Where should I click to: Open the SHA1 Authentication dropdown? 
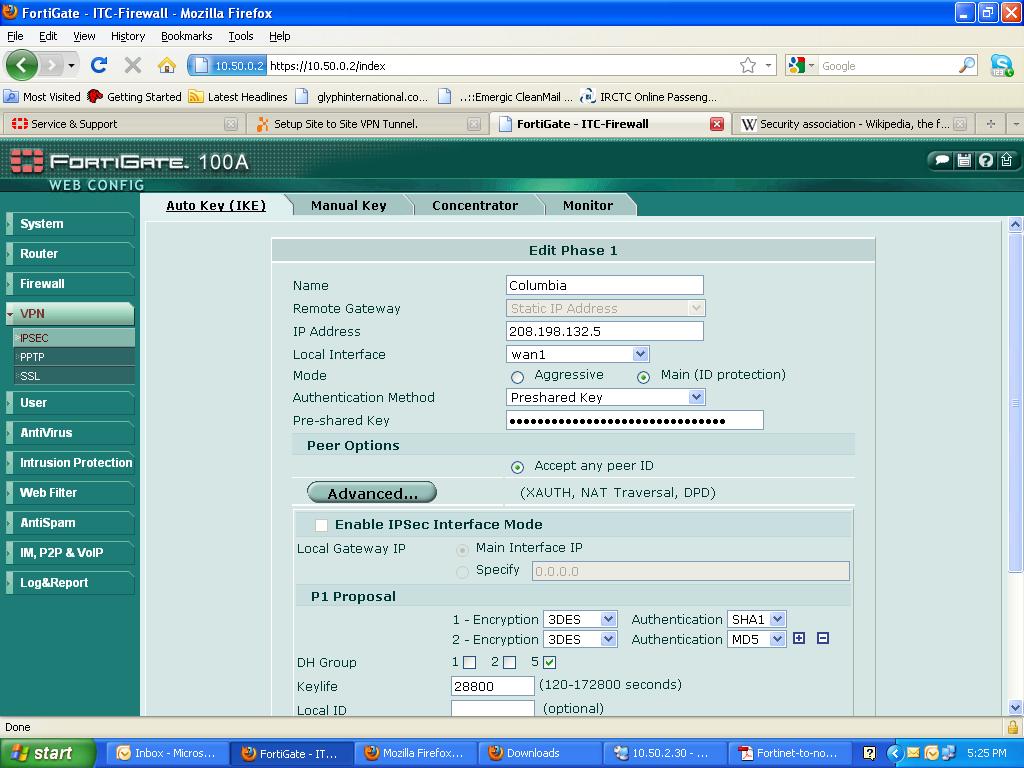click(757, 619)
